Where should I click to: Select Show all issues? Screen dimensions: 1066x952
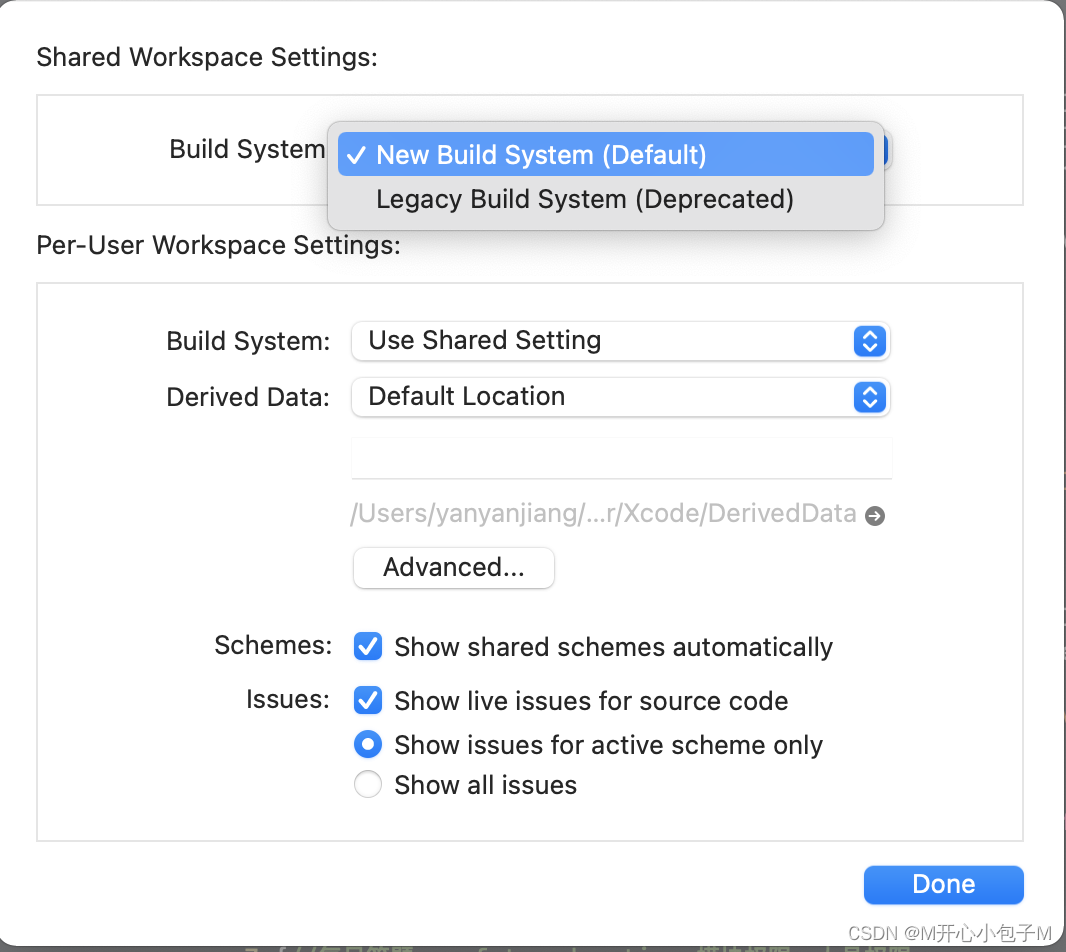click(x=367, y=784)
